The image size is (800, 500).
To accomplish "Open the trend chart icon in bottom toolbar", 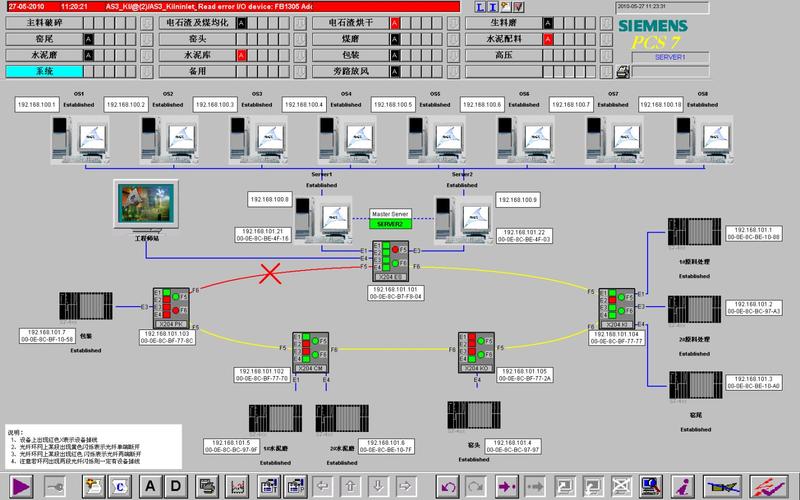I will [x=237, y=486].
